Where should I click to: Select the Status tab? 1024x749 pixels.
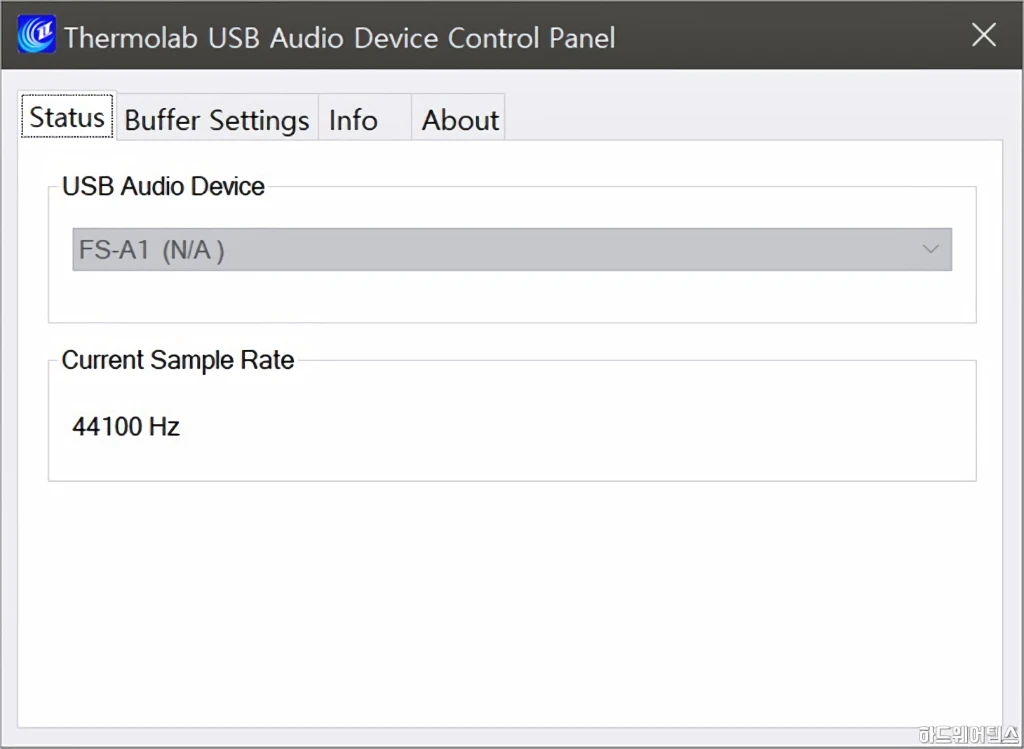pyautogui.click(x=67, y=116)
